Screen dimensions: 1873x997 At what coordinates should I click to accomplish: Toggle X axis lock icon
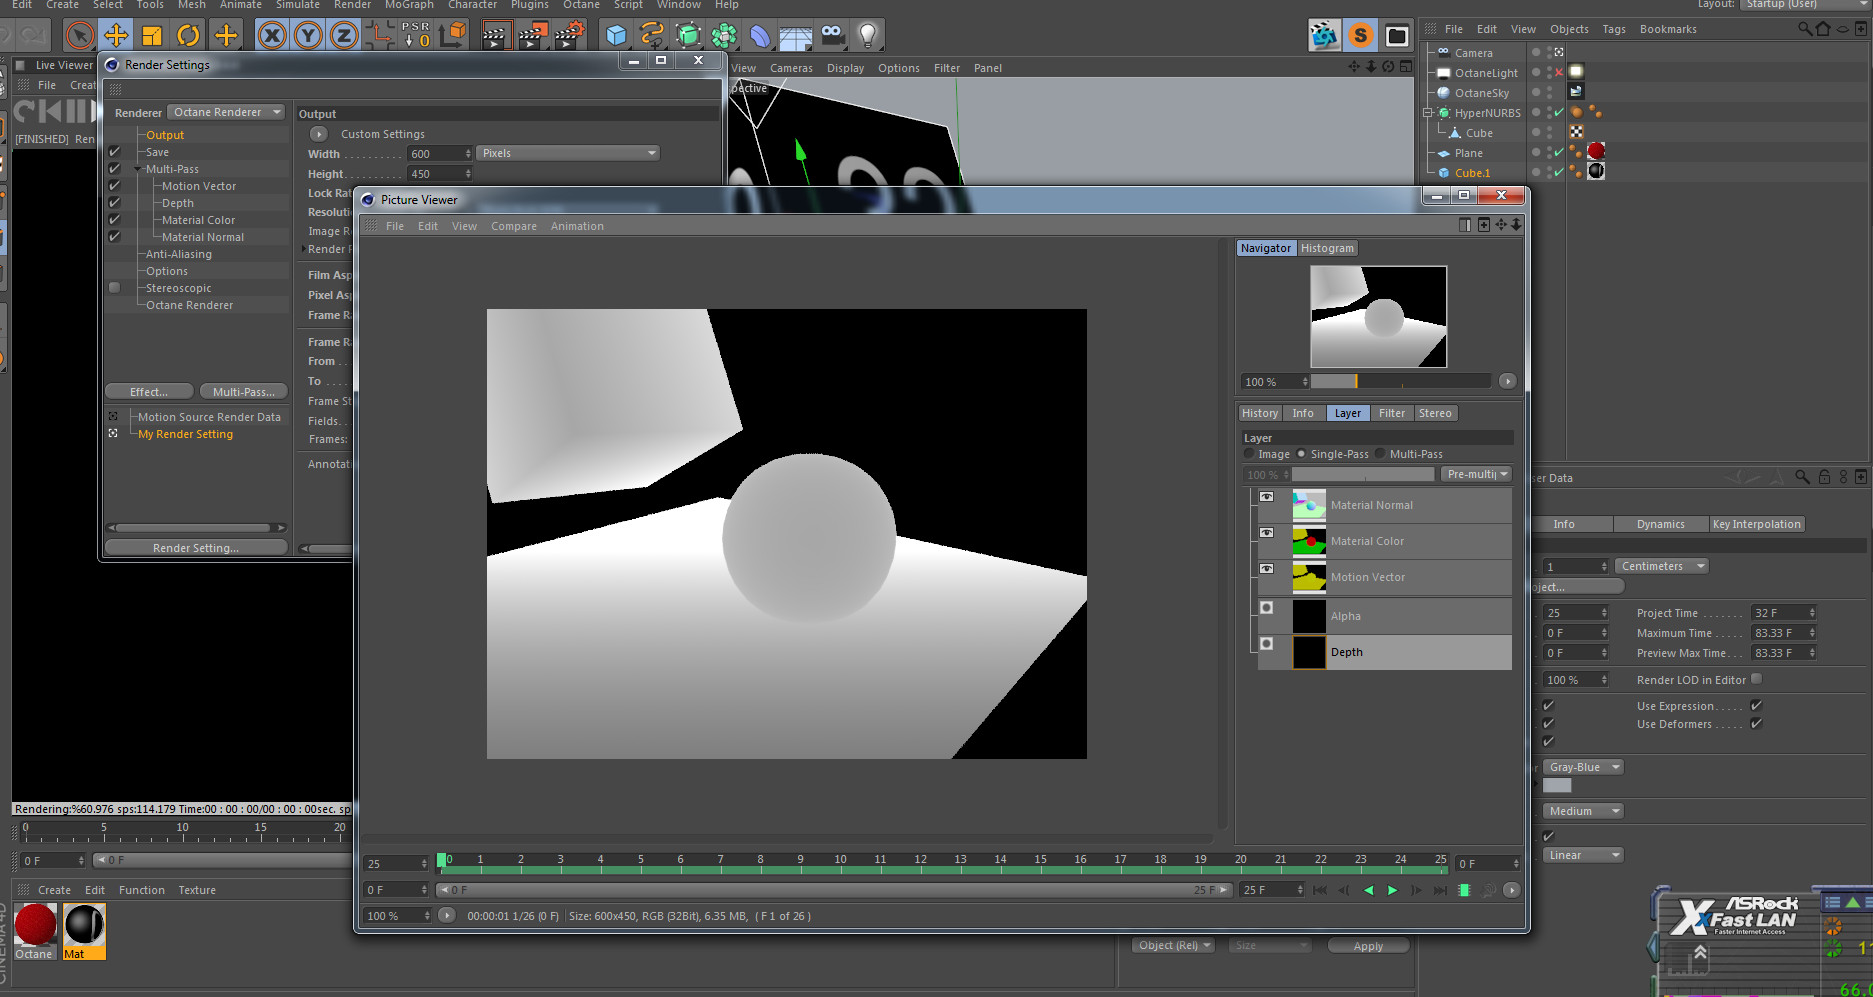pyautogui.click(x=271, y=36)
